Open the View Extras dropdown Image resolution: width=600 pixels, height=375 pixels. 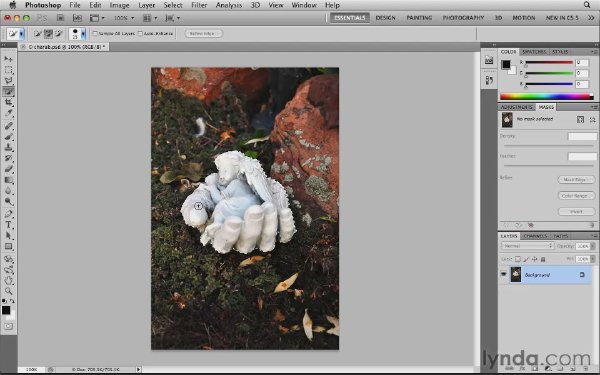(97, 18)
